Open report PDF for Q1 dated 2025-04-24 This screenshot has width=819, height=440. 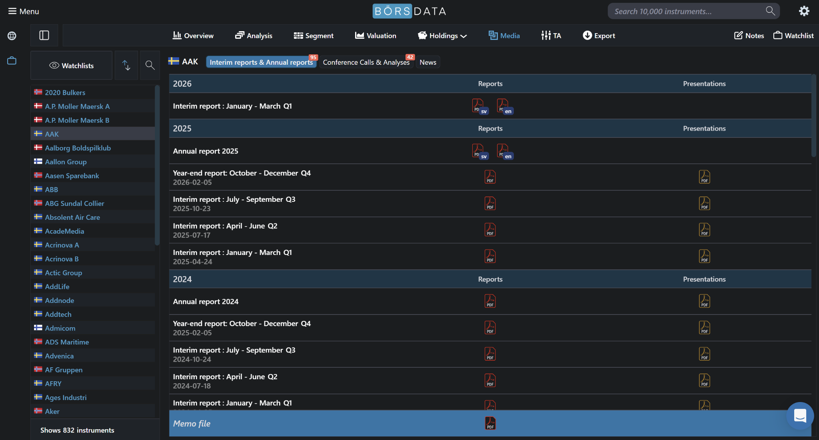tap(490, 257)
